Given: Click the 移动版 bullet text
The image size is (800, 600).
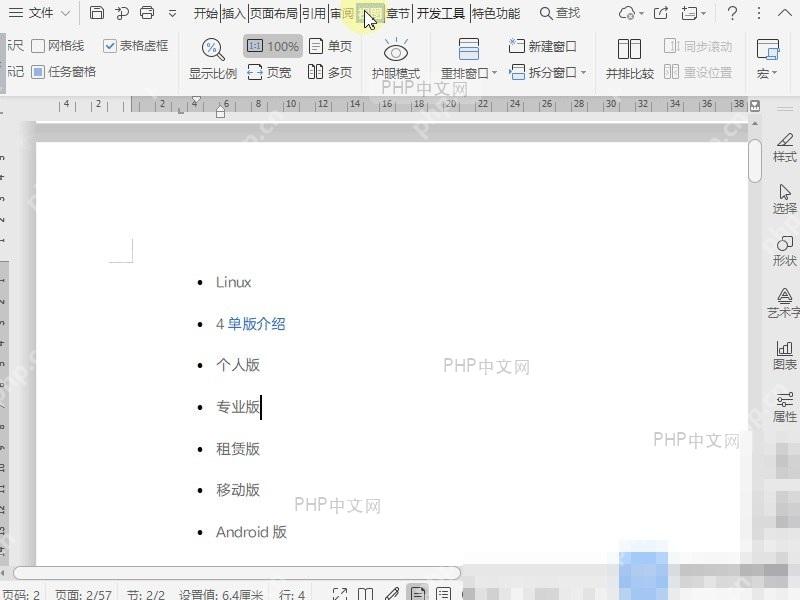Looking at the screenshot, I should 238,490.
